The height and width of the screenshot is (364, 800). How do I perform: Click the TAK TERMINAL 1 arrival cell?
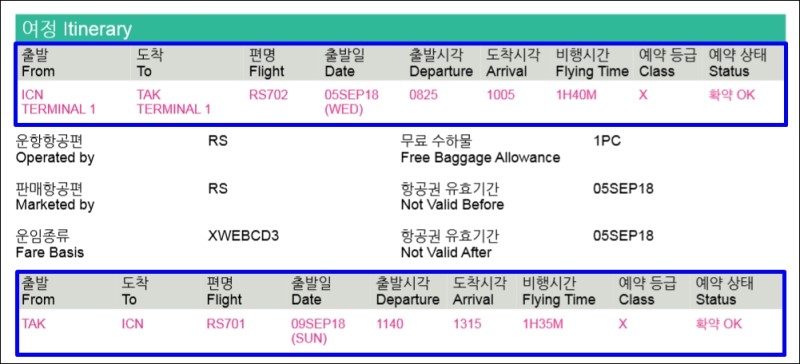(173, 102)
